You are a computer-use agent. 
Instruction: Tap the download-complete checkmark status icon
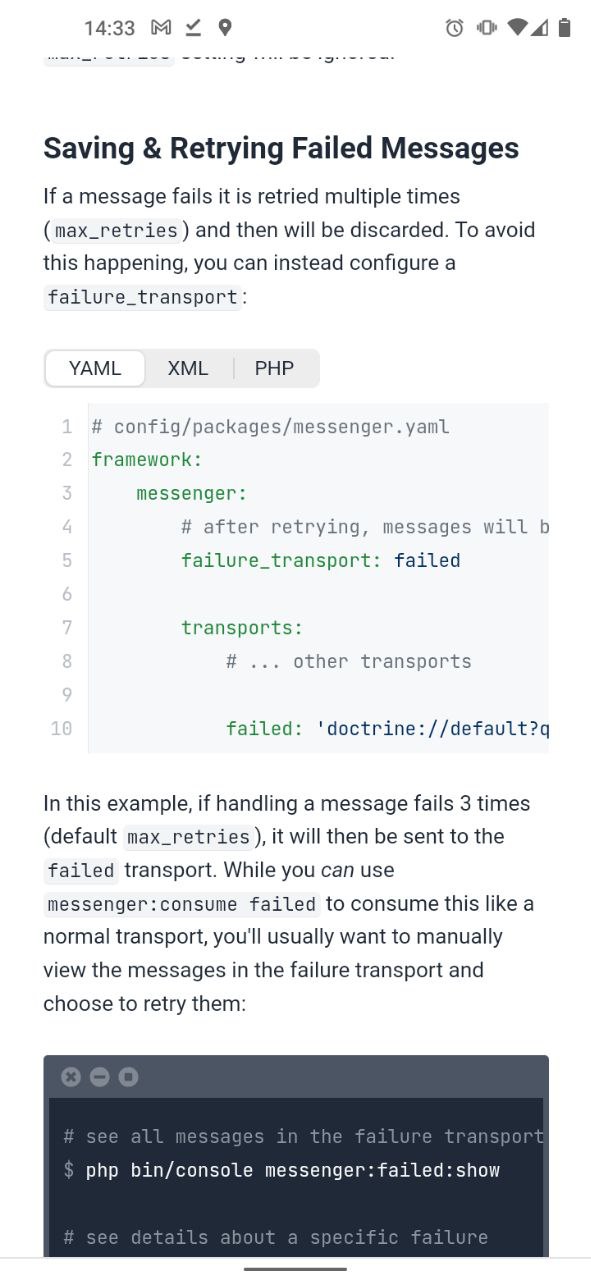(193, 27)
